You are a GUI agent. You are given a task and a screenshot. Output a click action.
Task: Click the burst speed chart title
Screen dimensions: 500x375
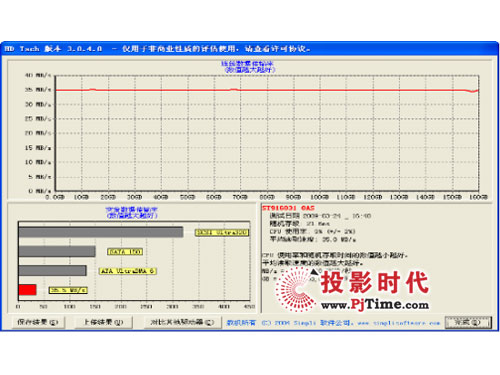point(132,212)
